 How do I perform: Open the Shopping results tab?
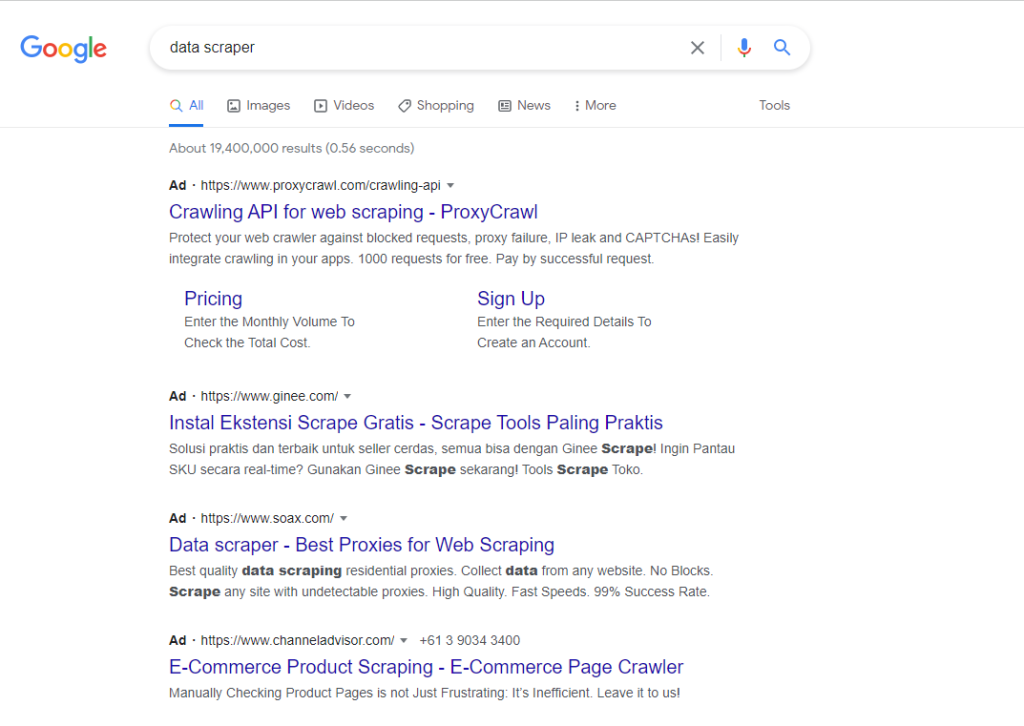436,106
